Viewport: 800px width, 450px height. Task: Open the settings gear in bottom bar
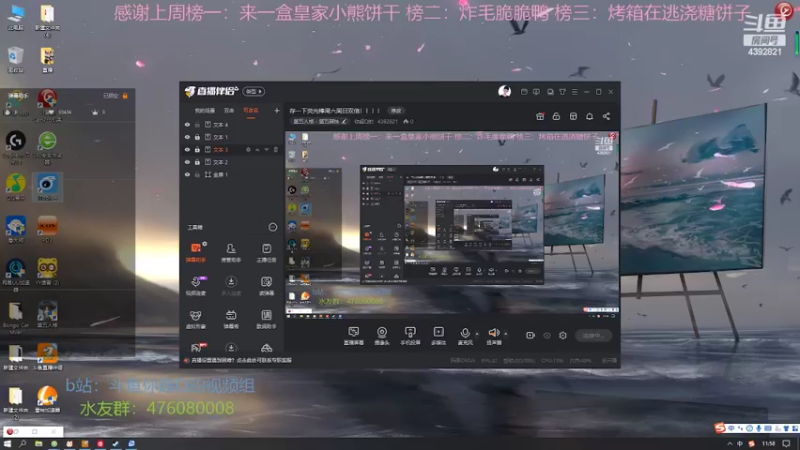[x=563, y=335]
